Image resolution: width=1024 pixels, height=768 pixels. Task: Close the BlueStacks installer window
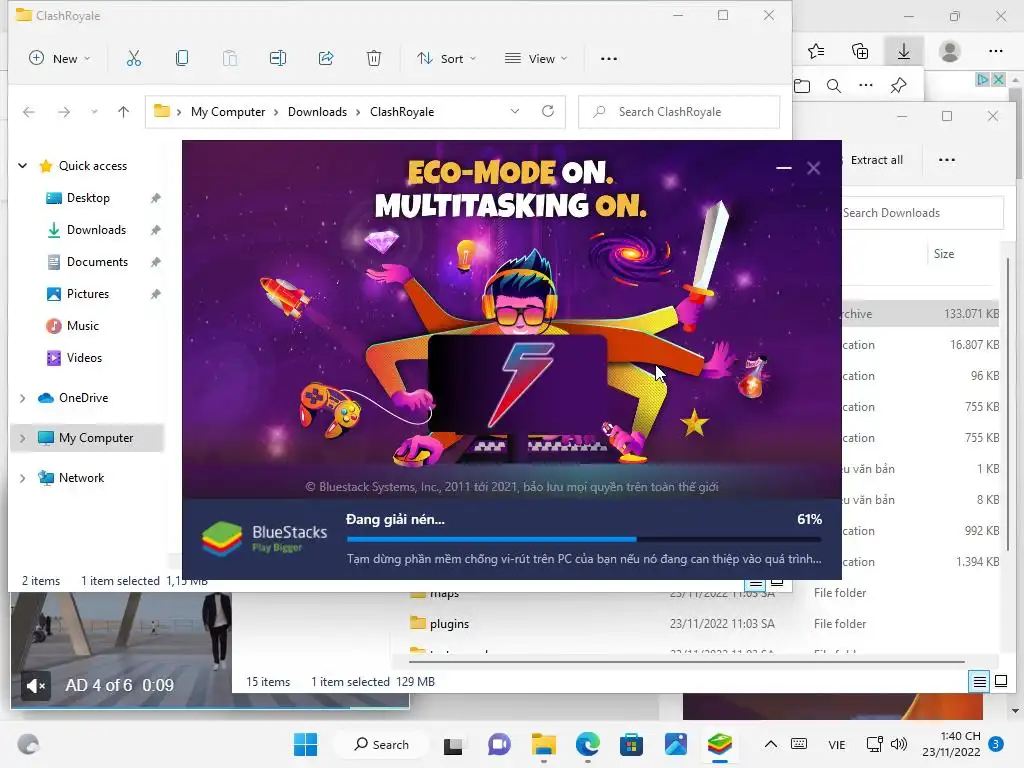click(x=814, y=168)
